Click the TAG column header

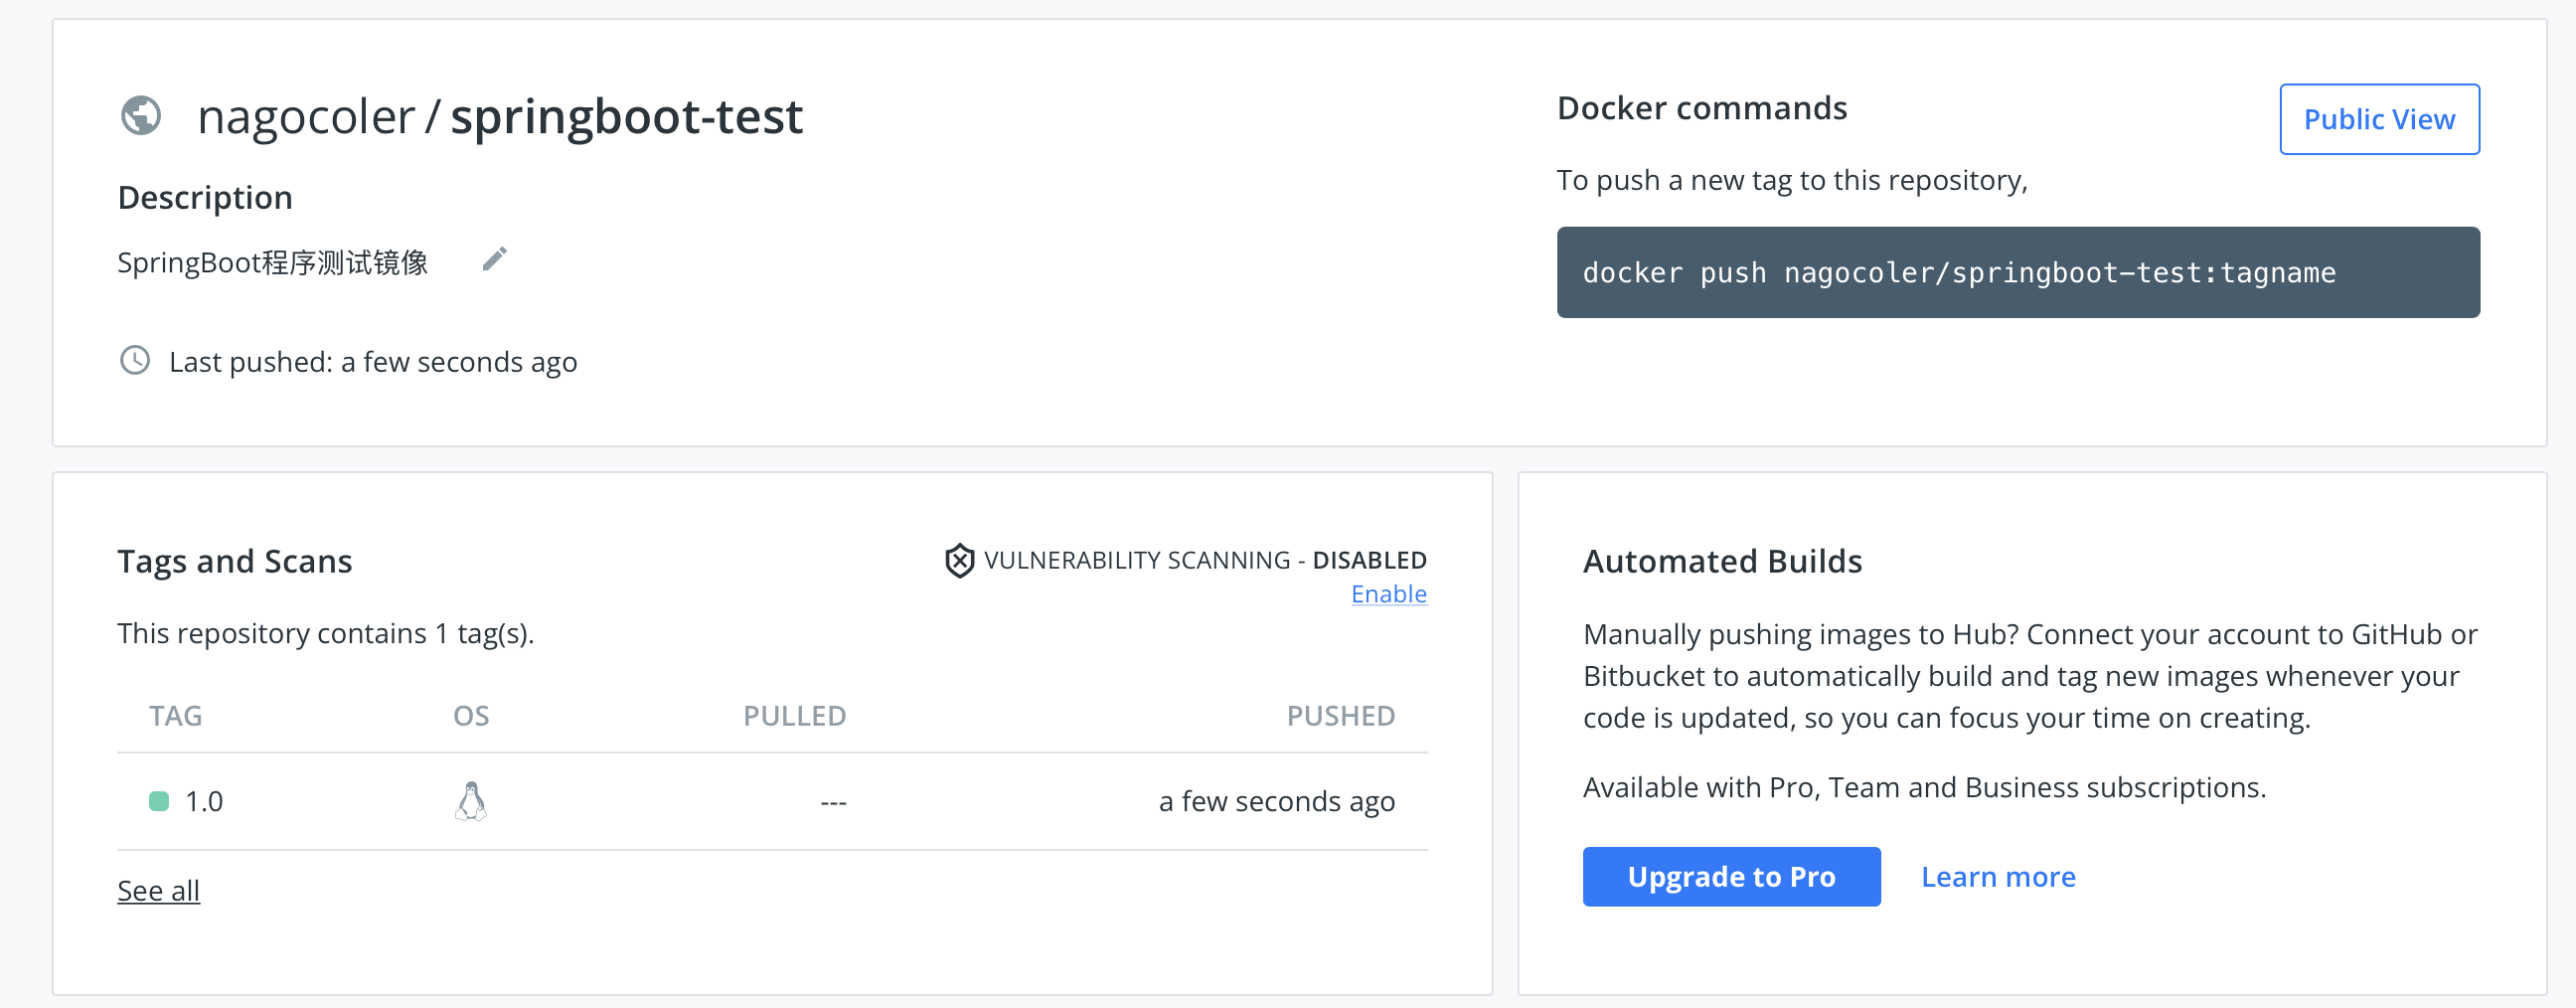point(176,716)
